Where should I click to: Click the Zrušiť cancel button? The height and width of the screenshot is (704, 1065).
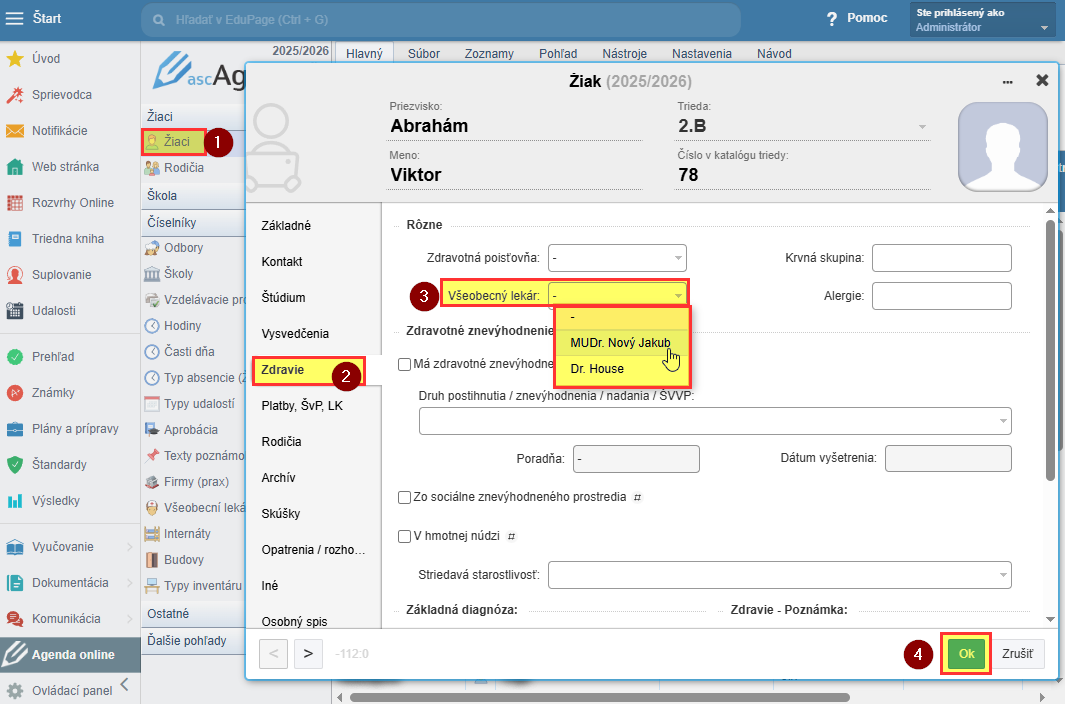pos(1017,654)
